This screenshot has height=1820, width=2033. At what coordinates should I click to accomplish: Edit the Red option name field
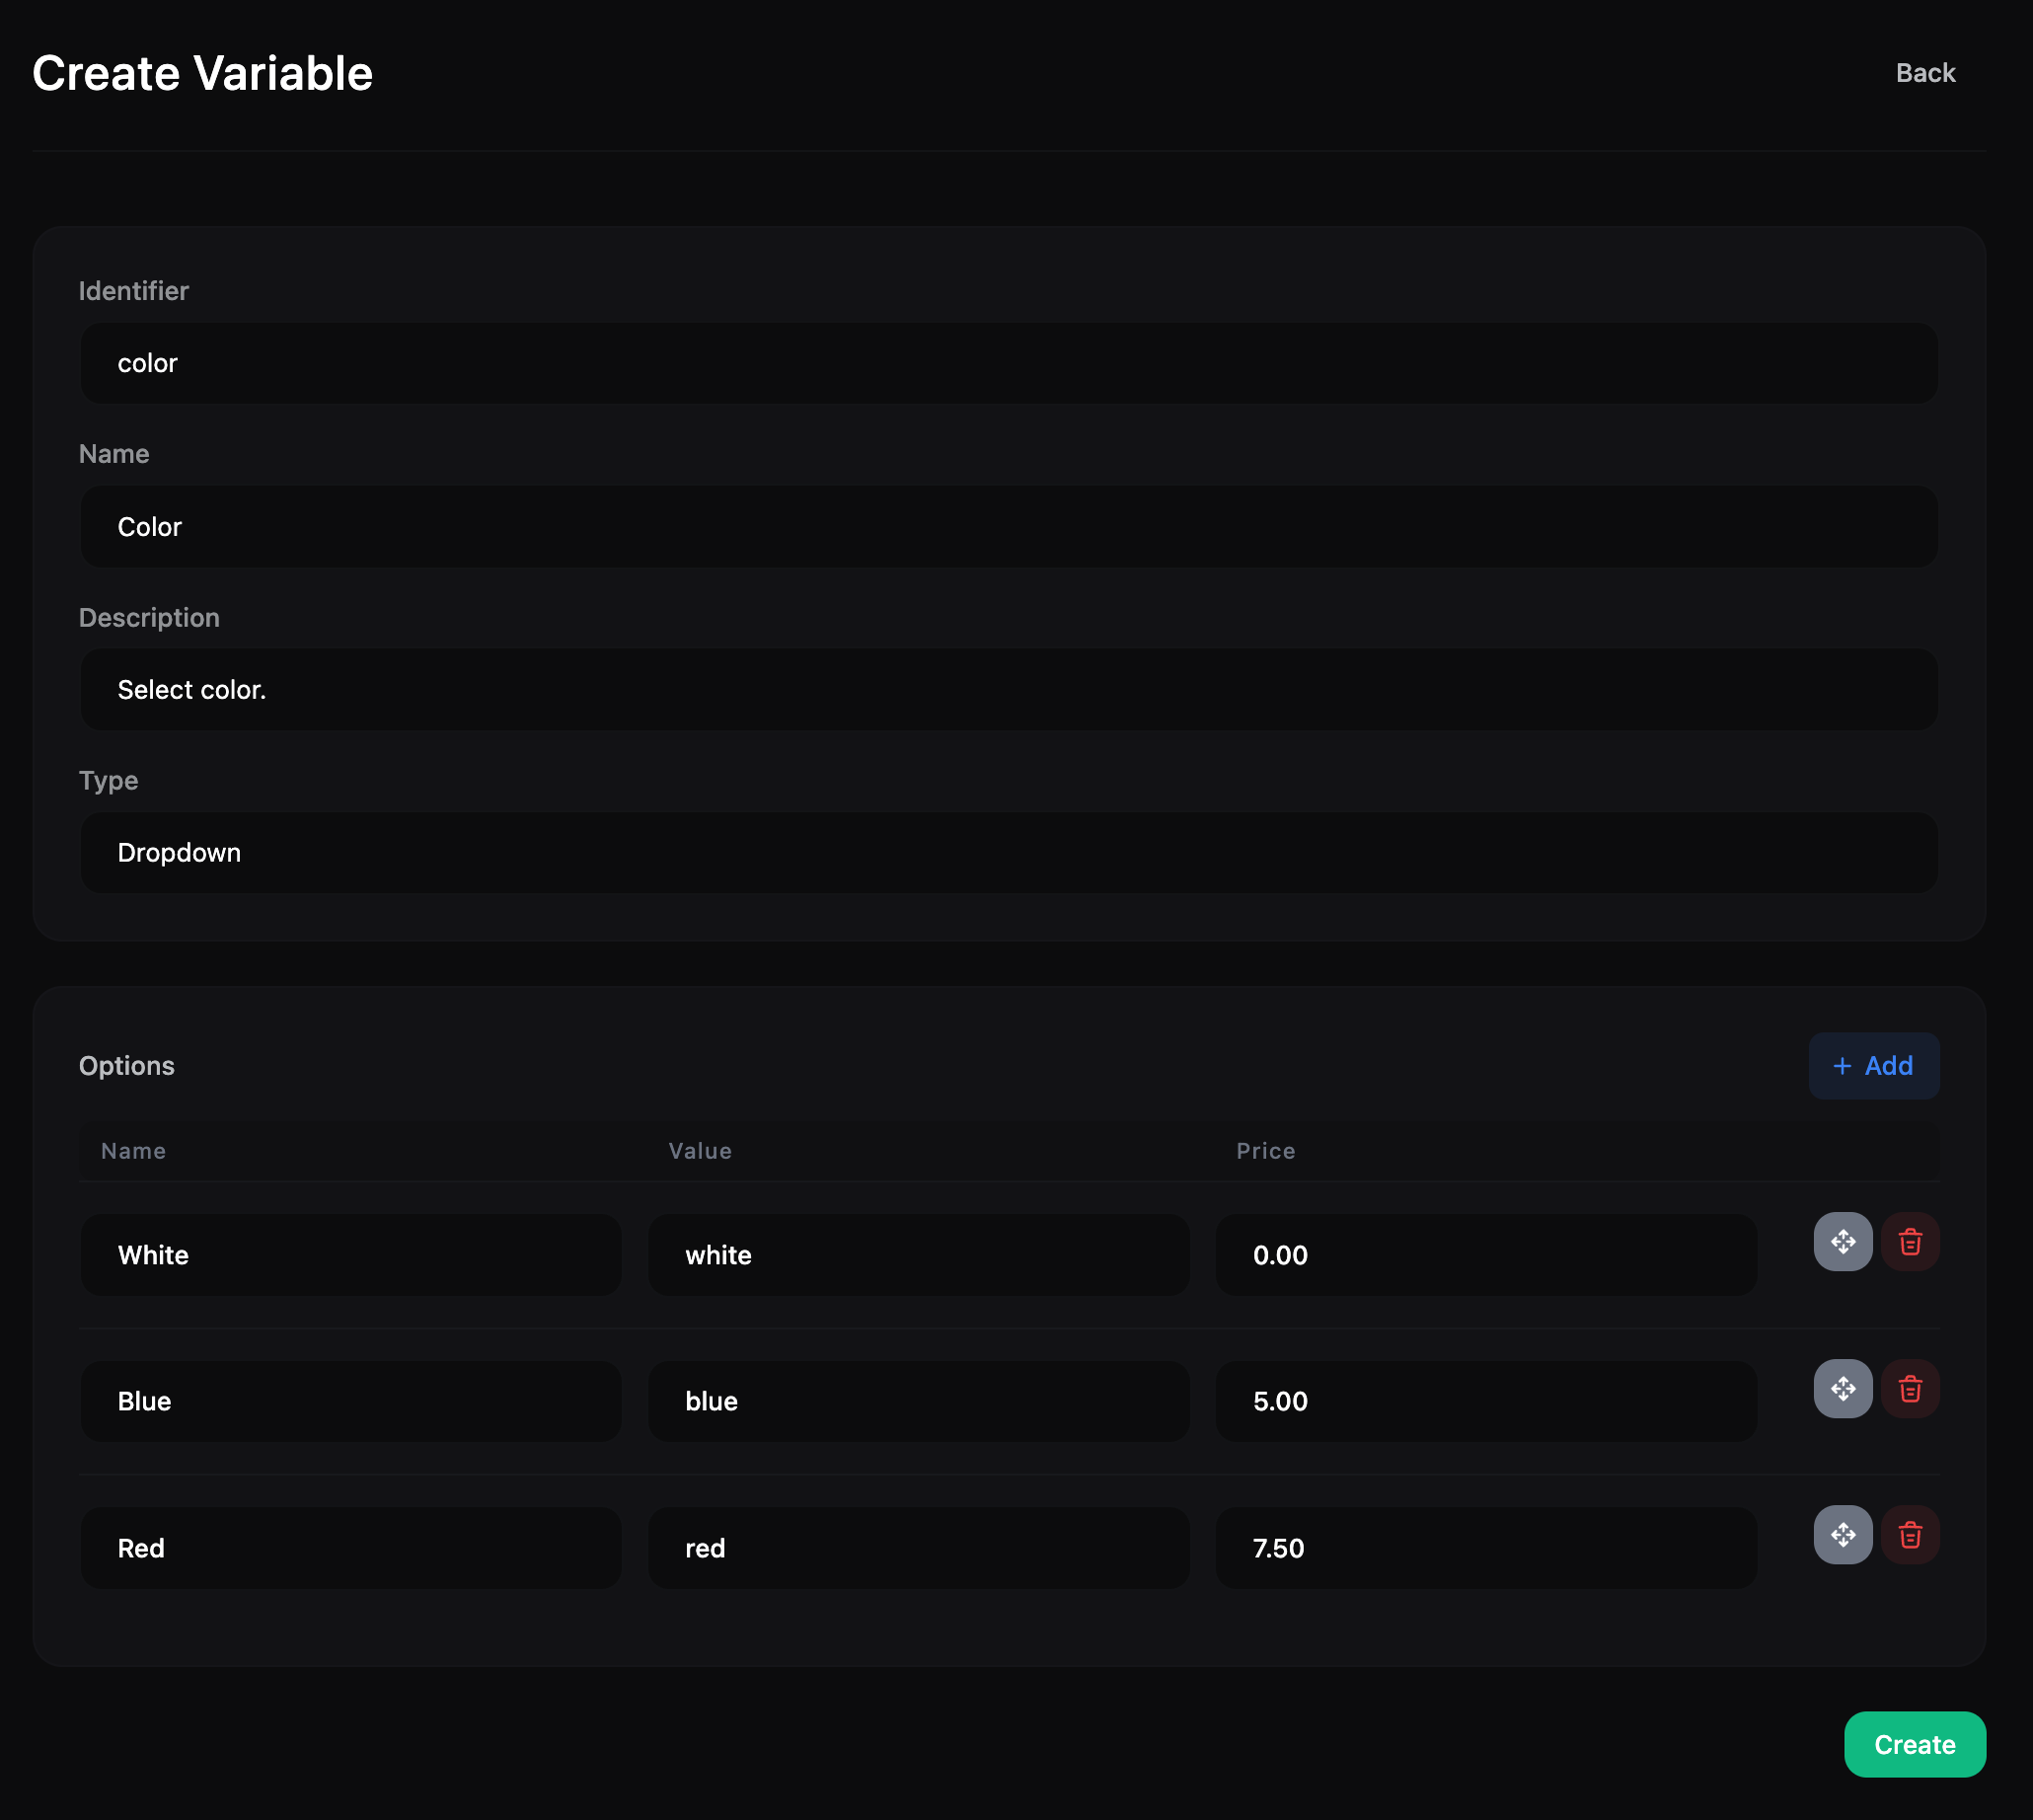tap(350, 1547)
